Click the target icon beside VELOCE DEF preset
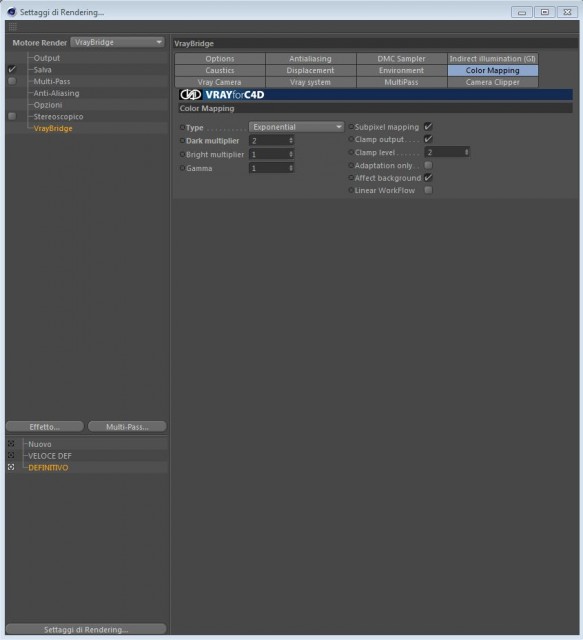 pos(11,455)
